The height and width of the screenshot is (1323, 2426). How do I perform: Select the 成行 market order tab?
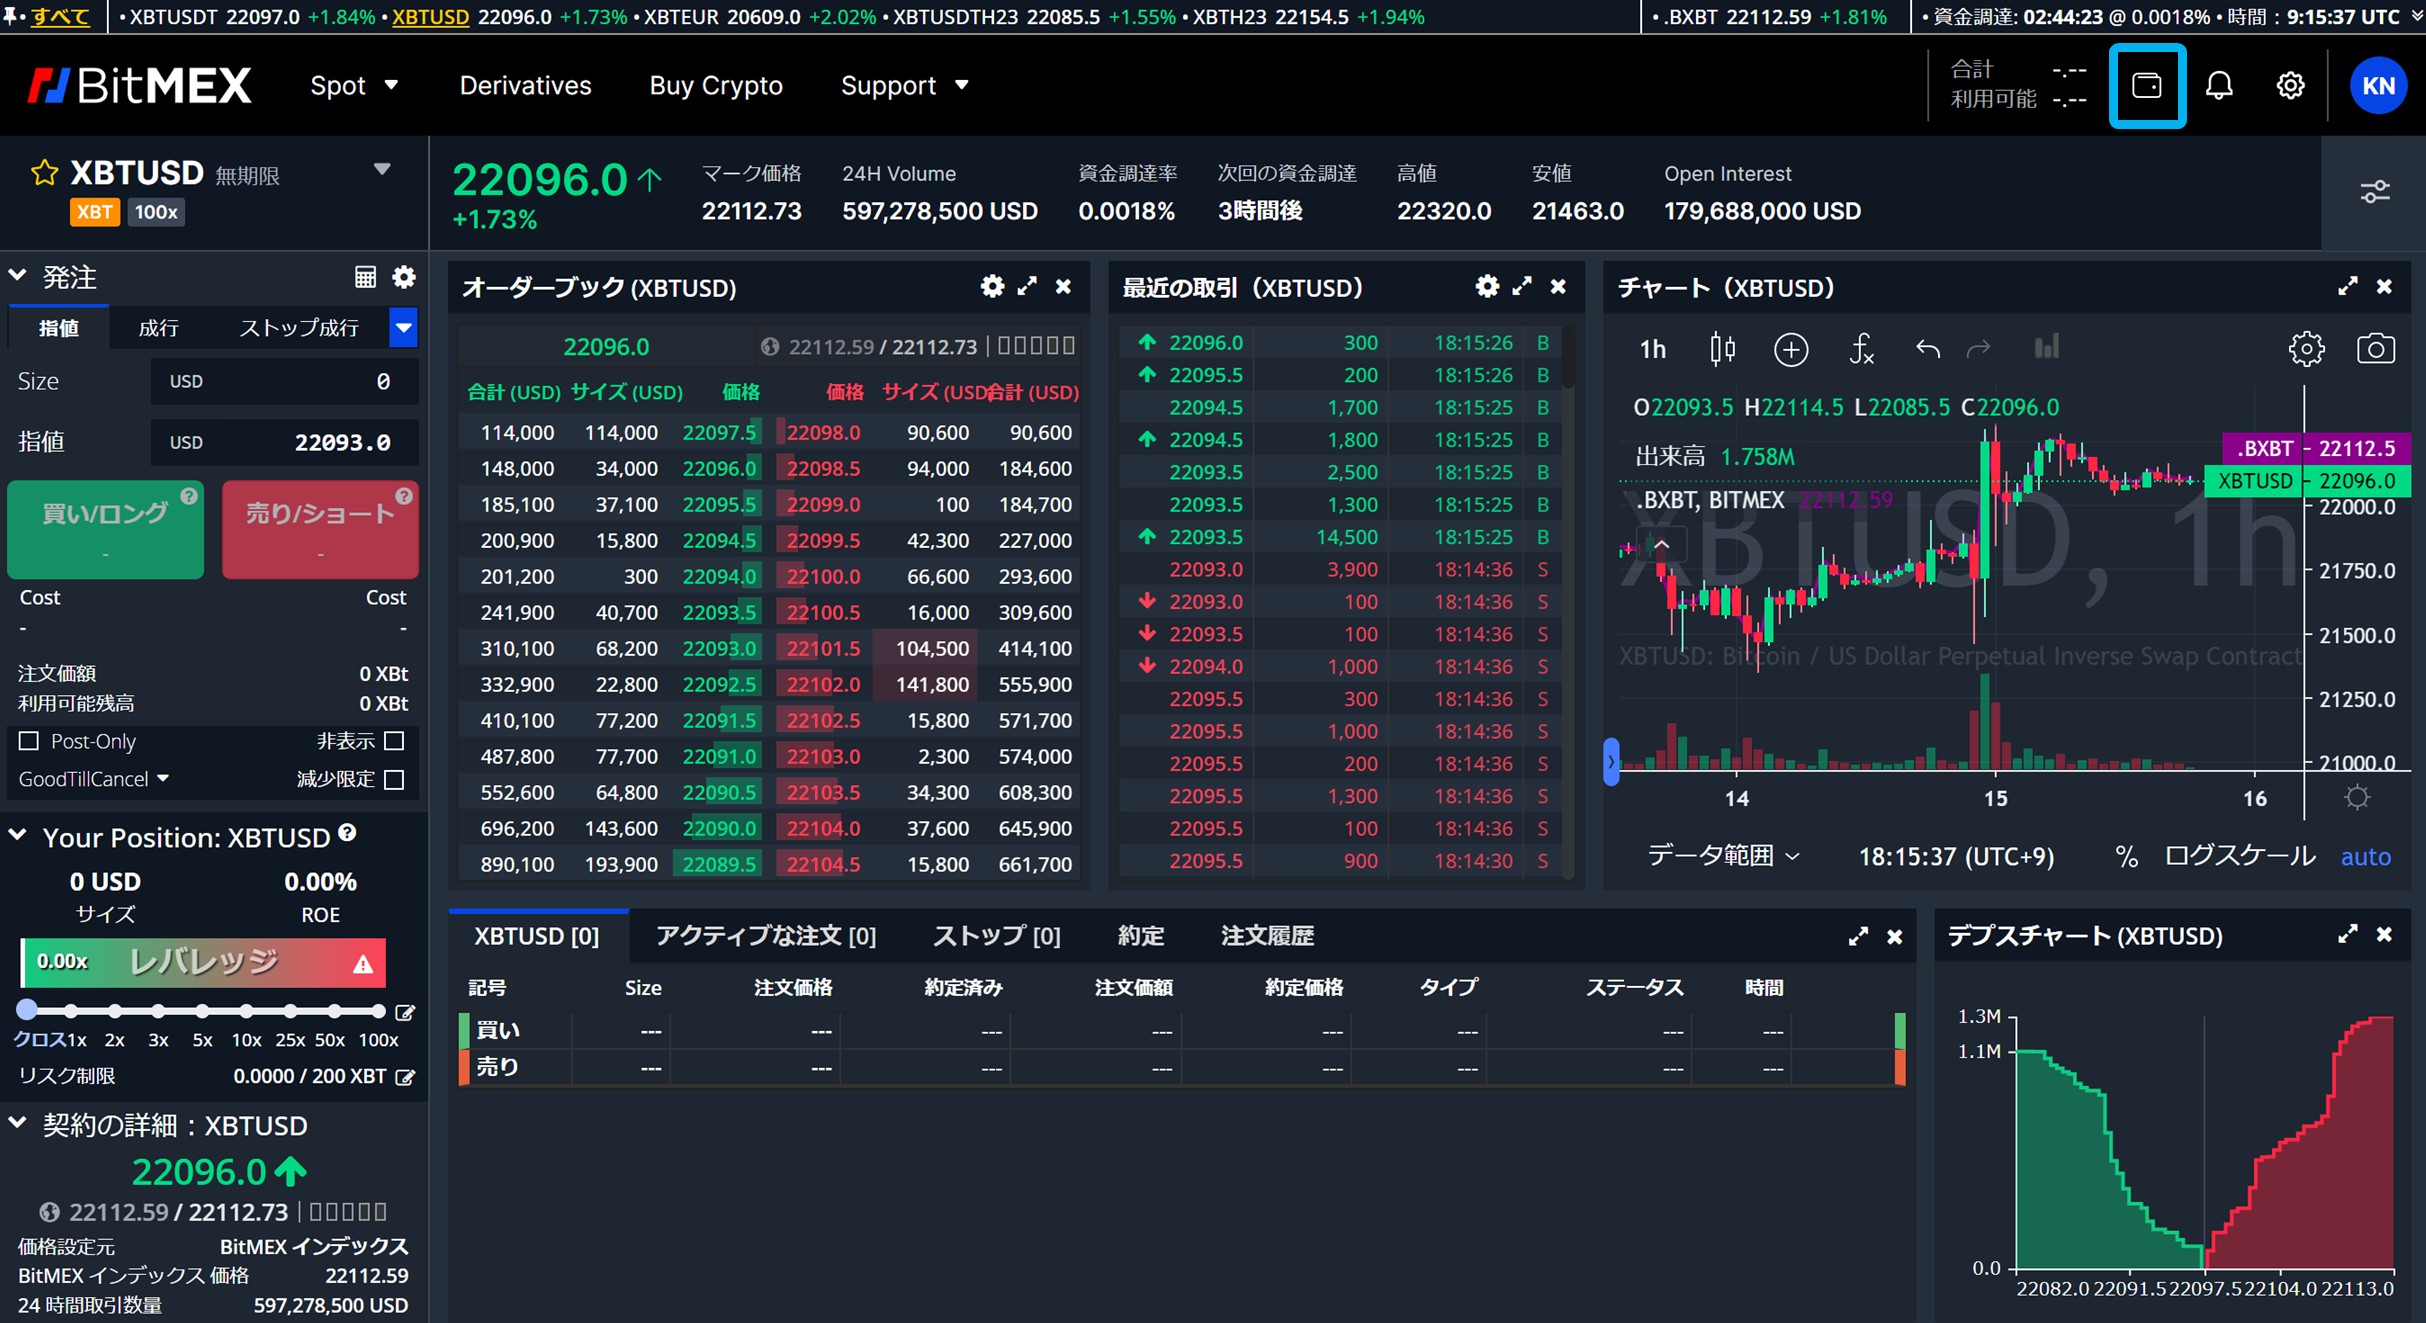pos(158,328)
